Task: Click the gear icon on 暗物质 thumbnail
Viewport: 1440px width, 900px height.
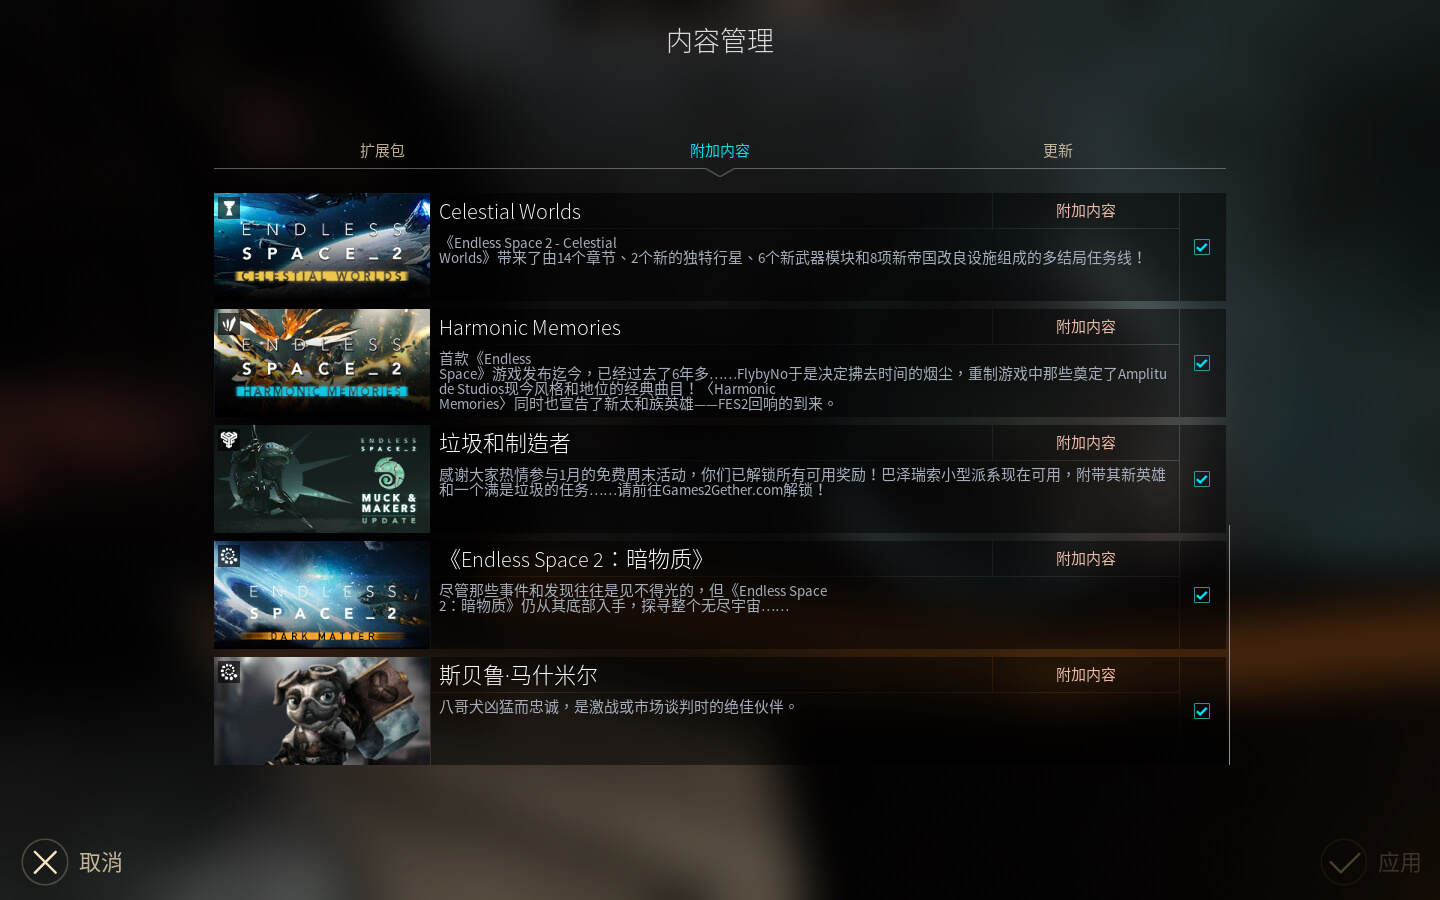Action: [x=229, y=556]
